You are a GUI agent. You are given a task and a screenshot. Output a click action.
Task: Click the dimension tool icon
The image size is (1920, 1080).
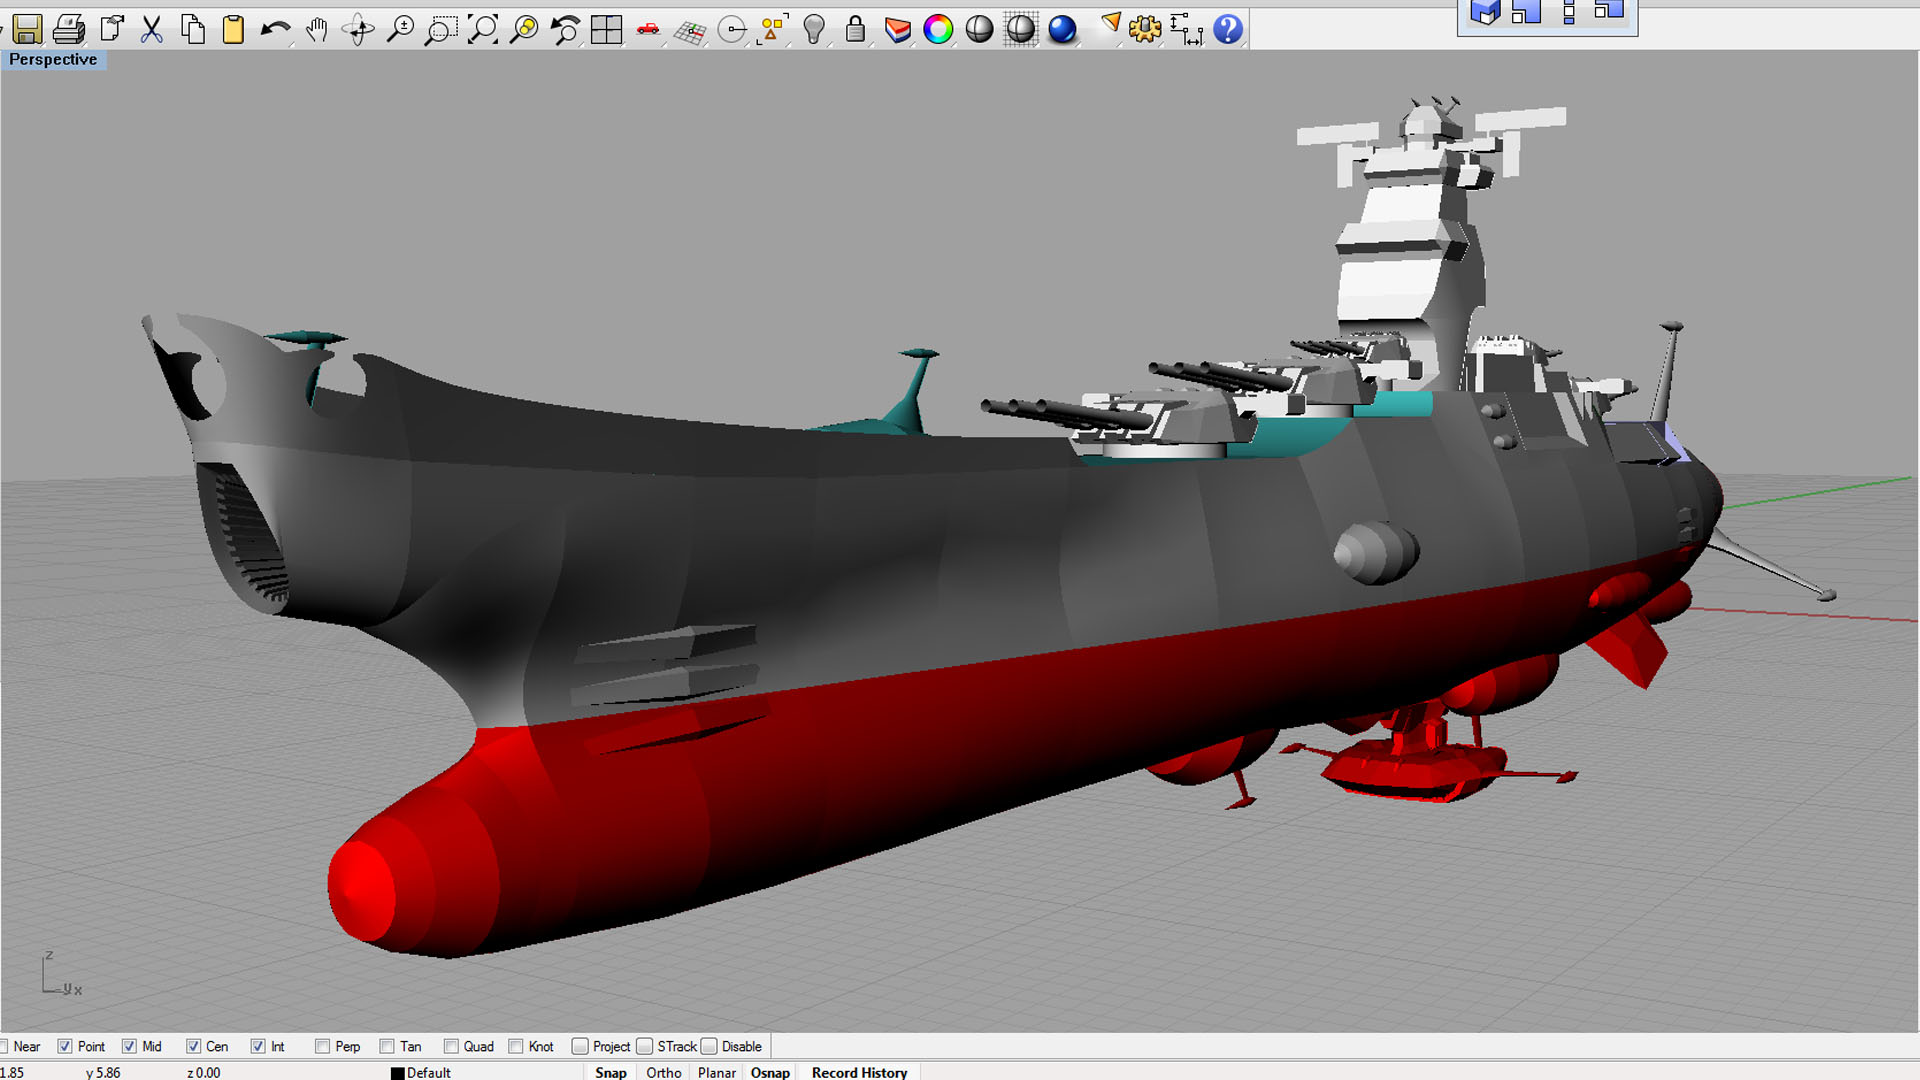1187,29
